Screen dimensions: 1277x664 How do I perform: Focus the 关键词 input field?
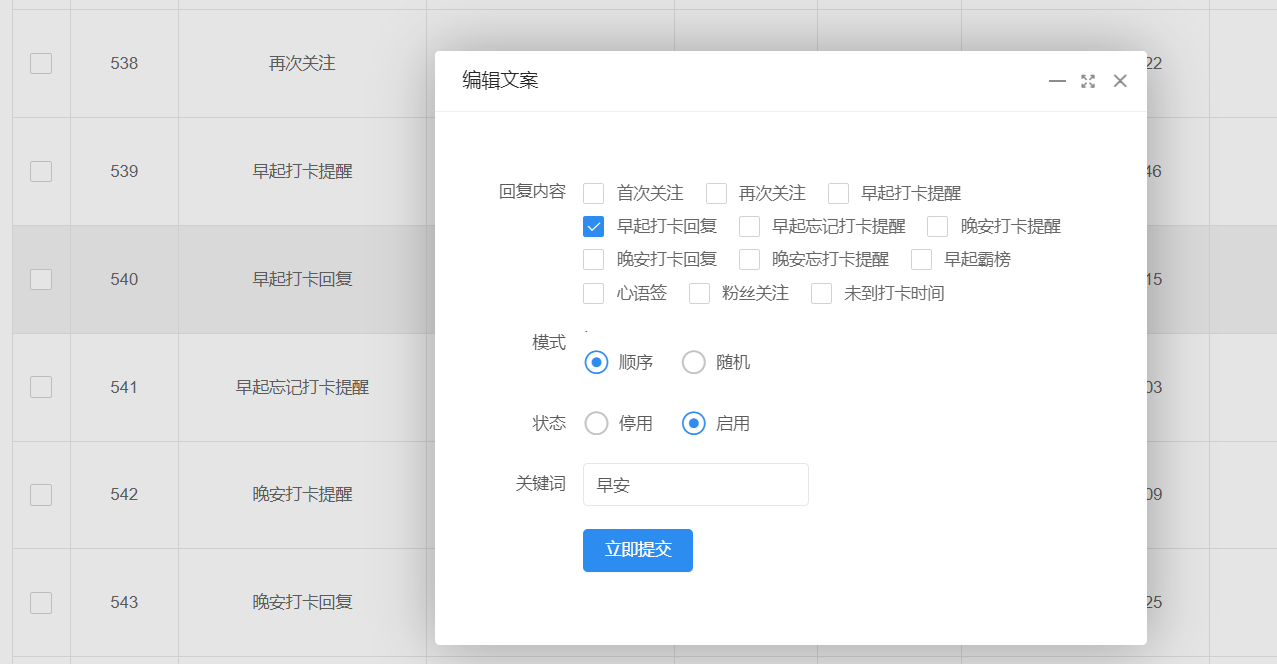coord(696,485)
